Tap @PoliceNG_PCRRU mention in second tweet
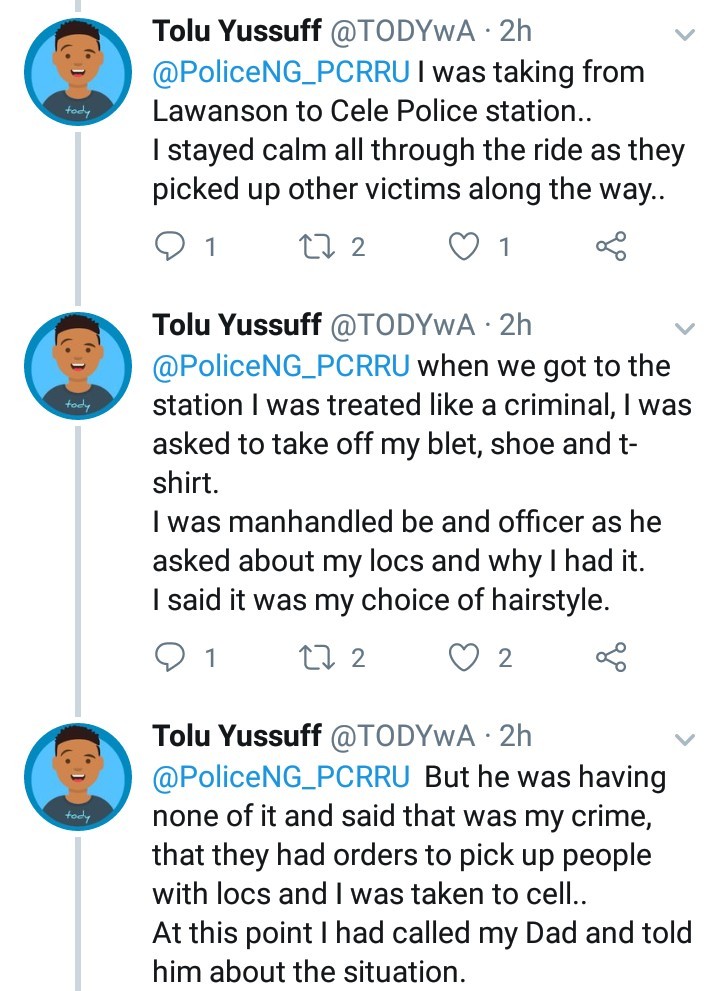 [280, 366]
